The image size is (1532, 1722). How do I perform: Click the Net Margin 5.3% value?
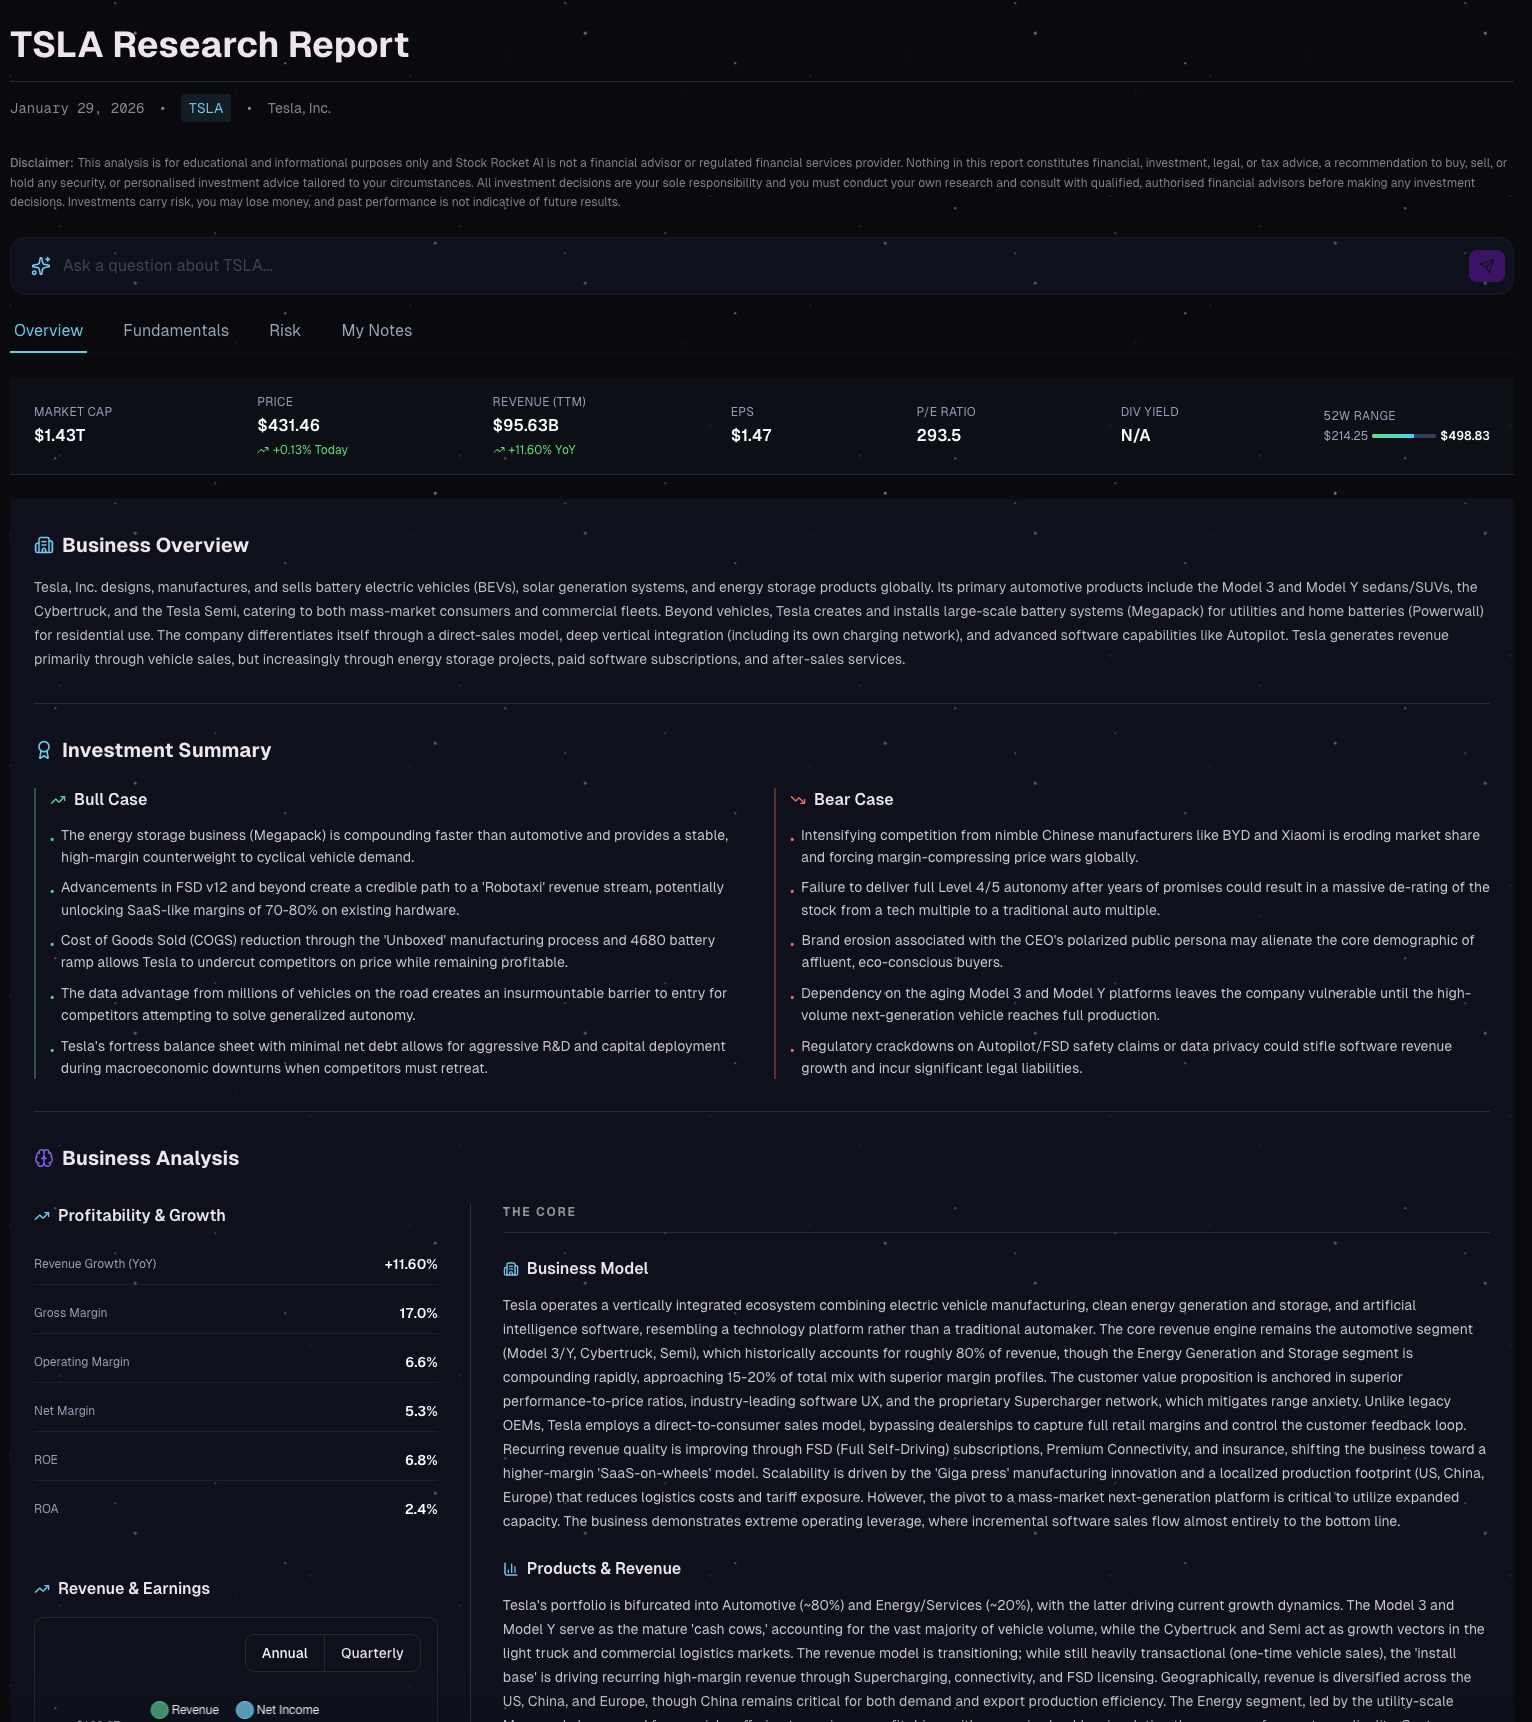(421, 1411)
